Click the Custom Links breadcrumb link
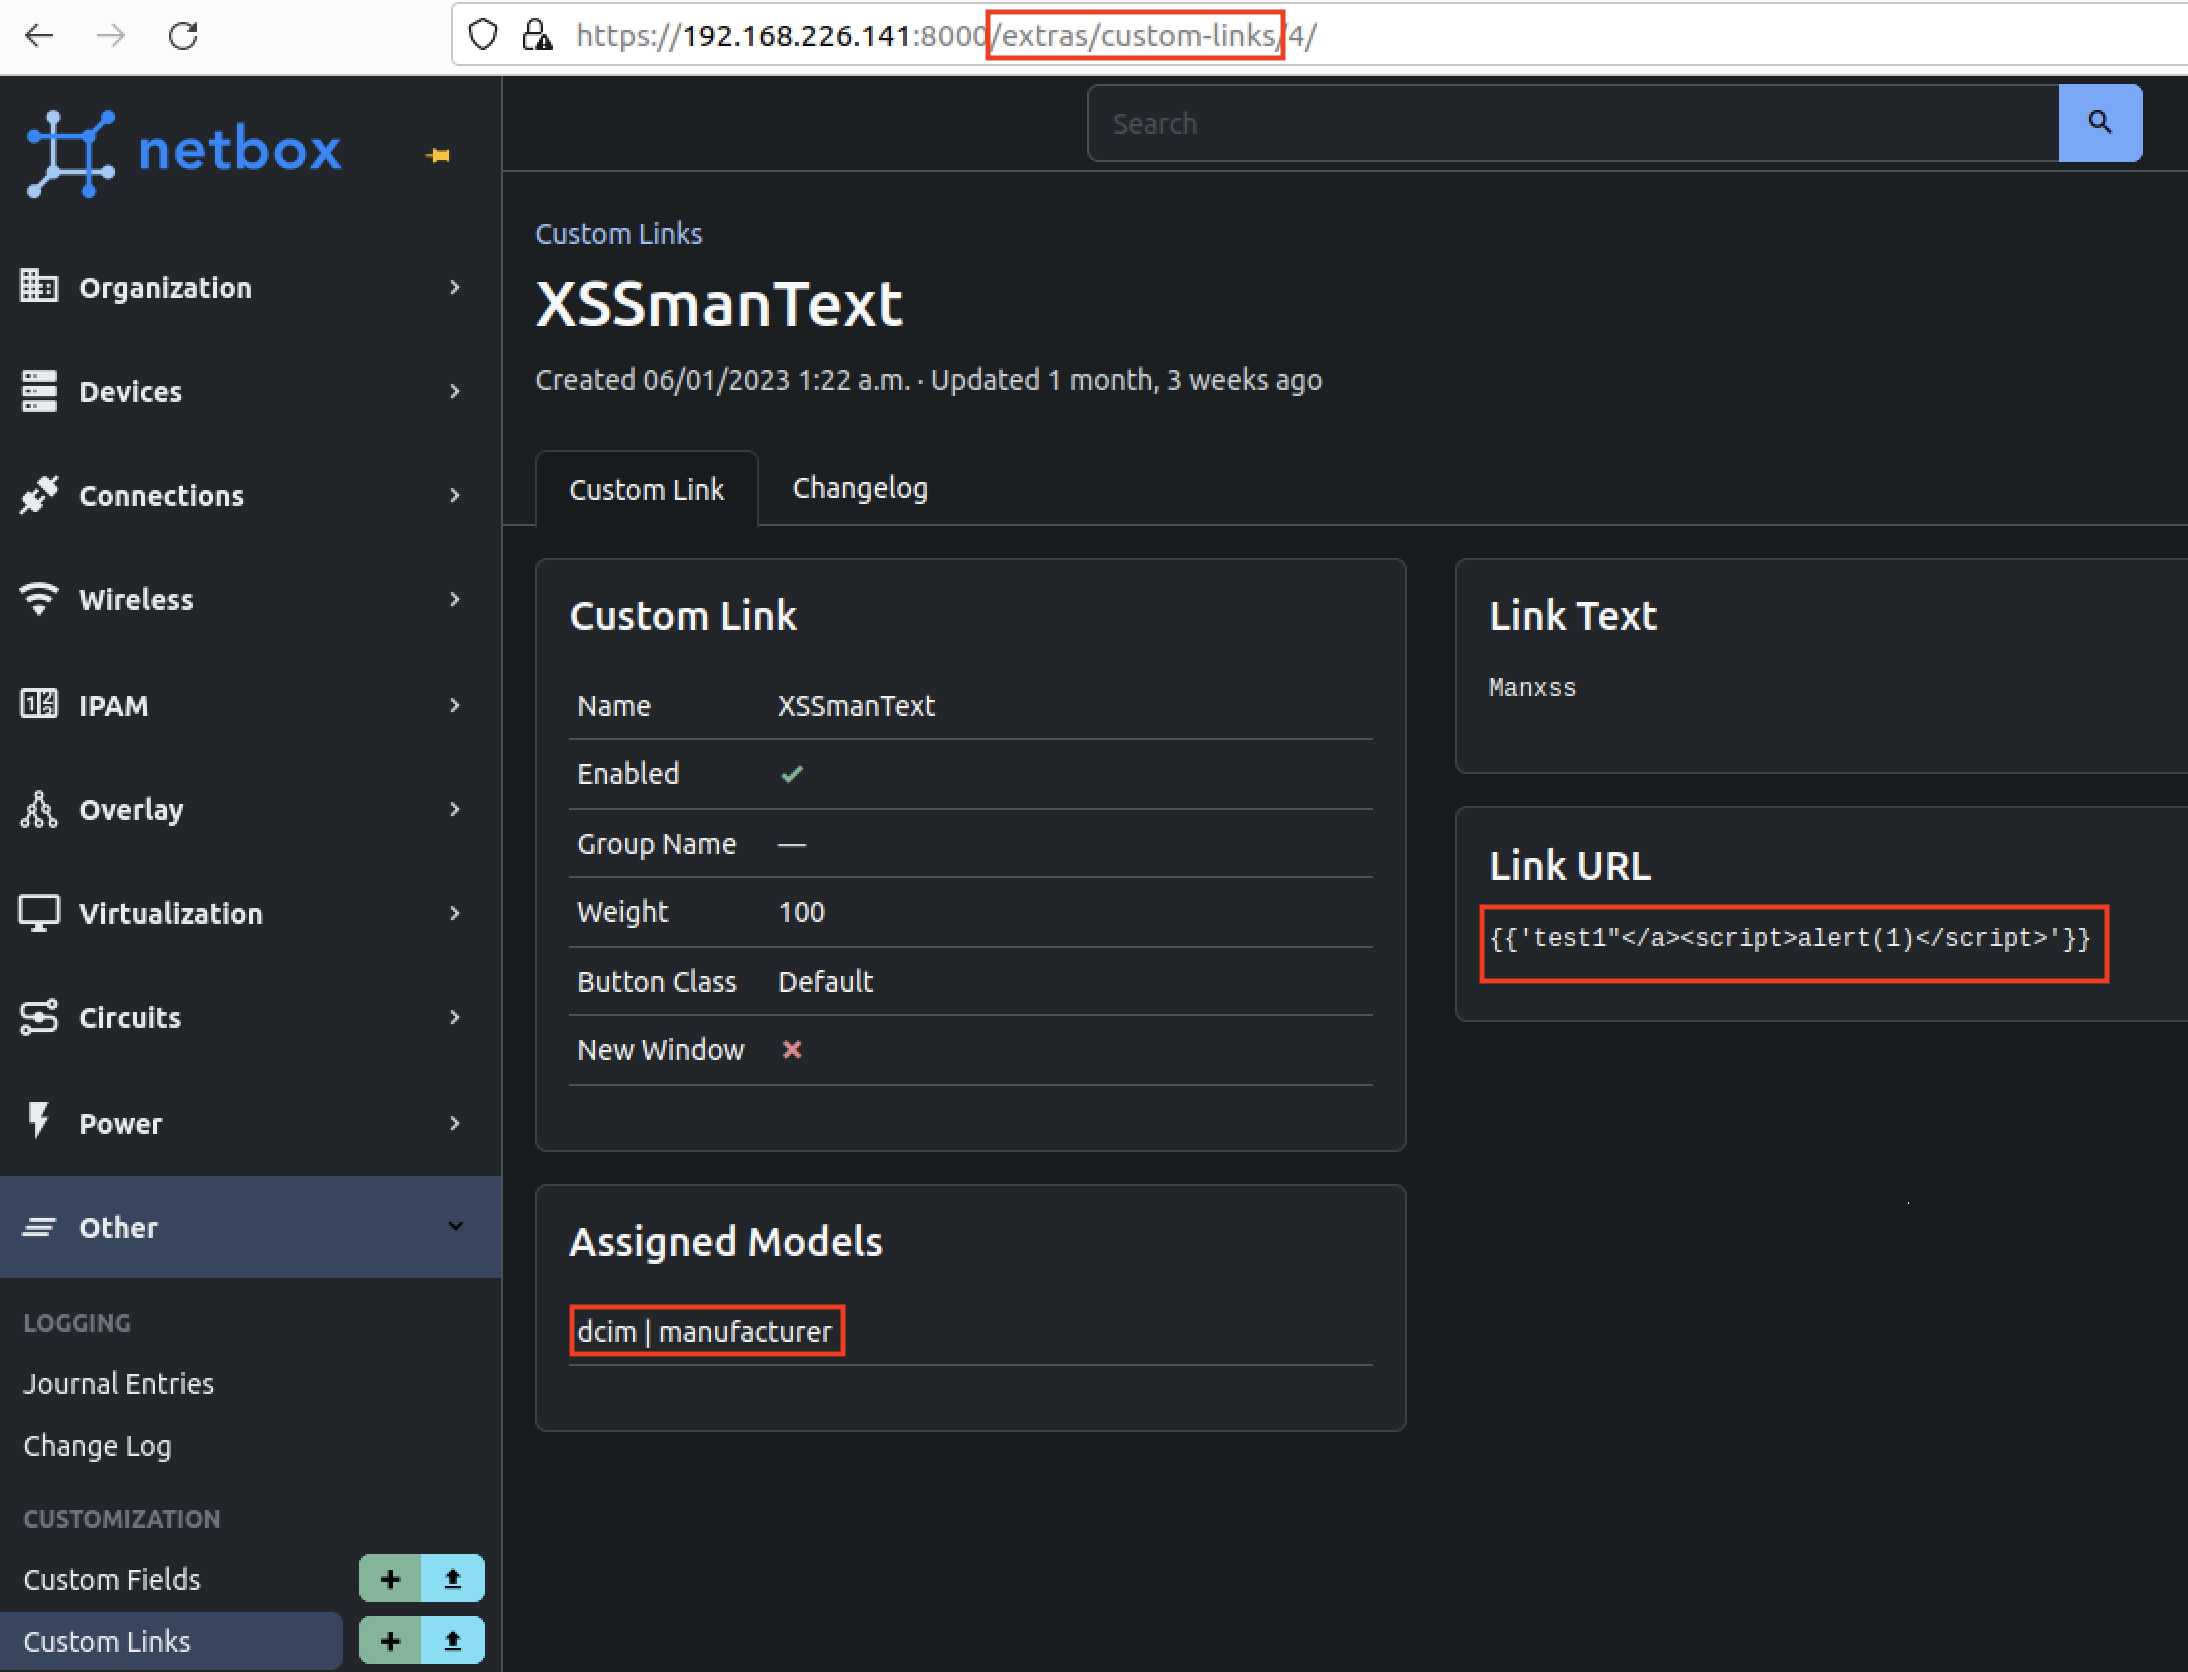 click(618, 234)
